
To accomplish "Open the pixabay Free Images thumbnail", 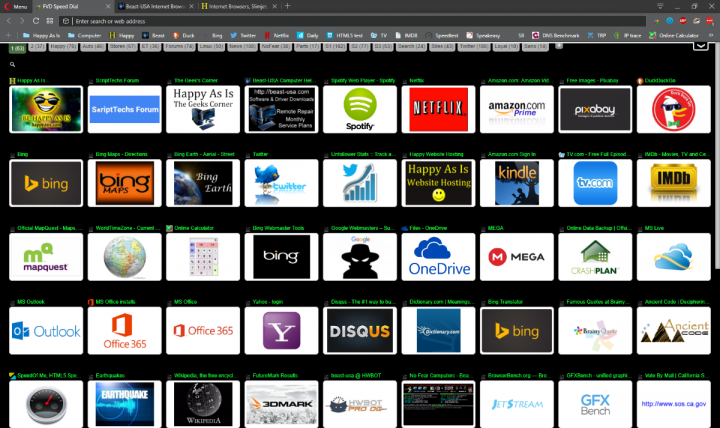I will pos(595,109).
